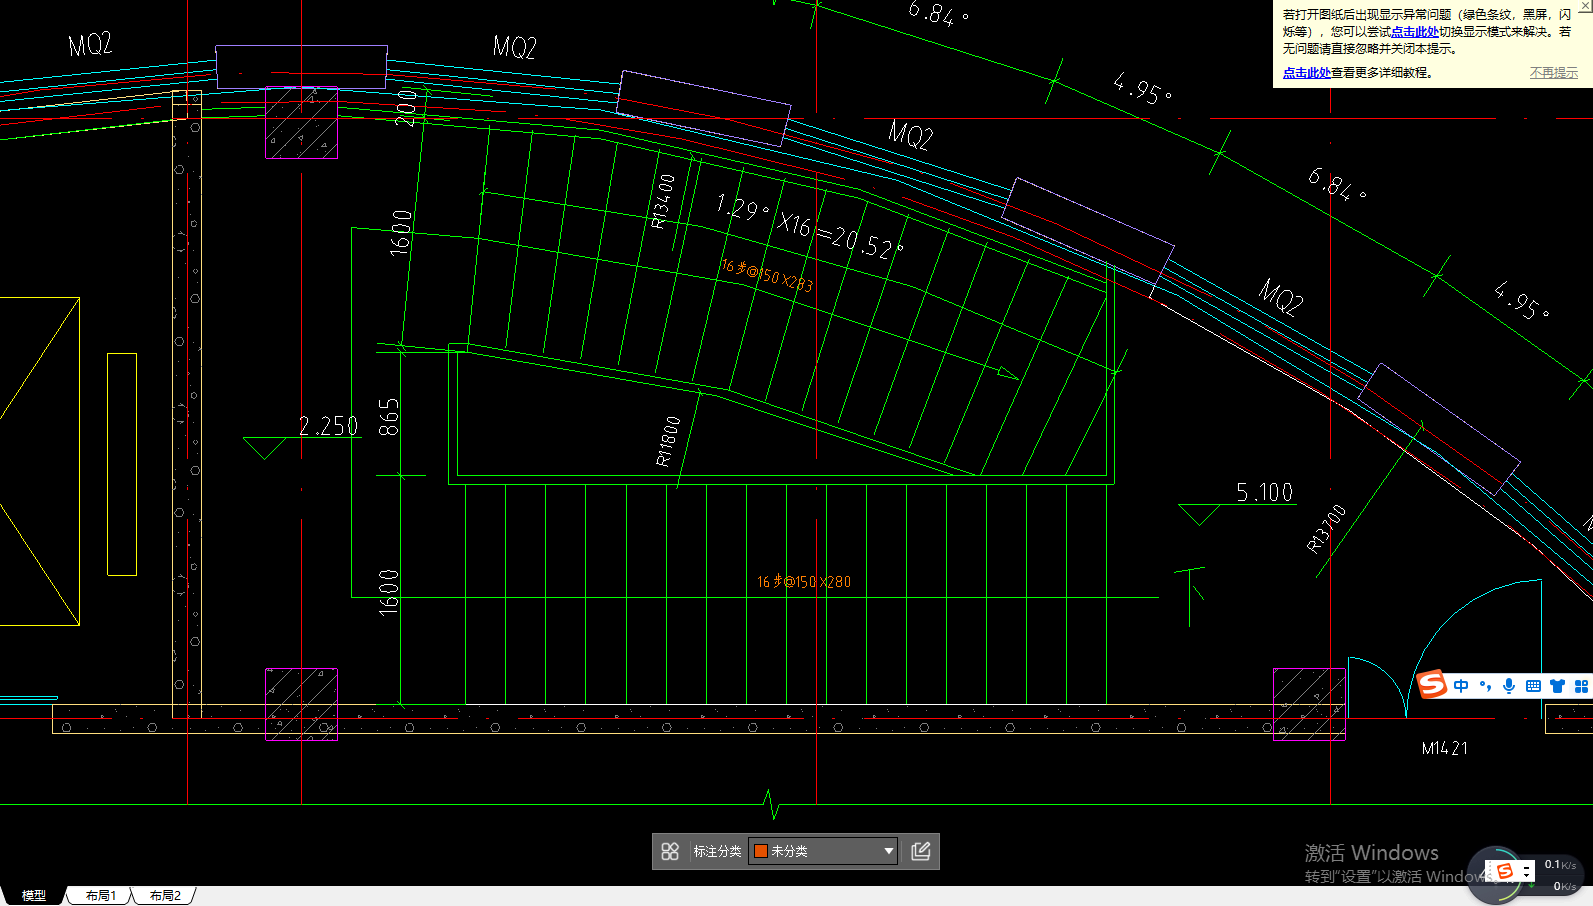The width and height of the screenshot is (1593, 906).
Task: Click the 1.29° X16=20.52° angle text
Action: pos(809,227)
